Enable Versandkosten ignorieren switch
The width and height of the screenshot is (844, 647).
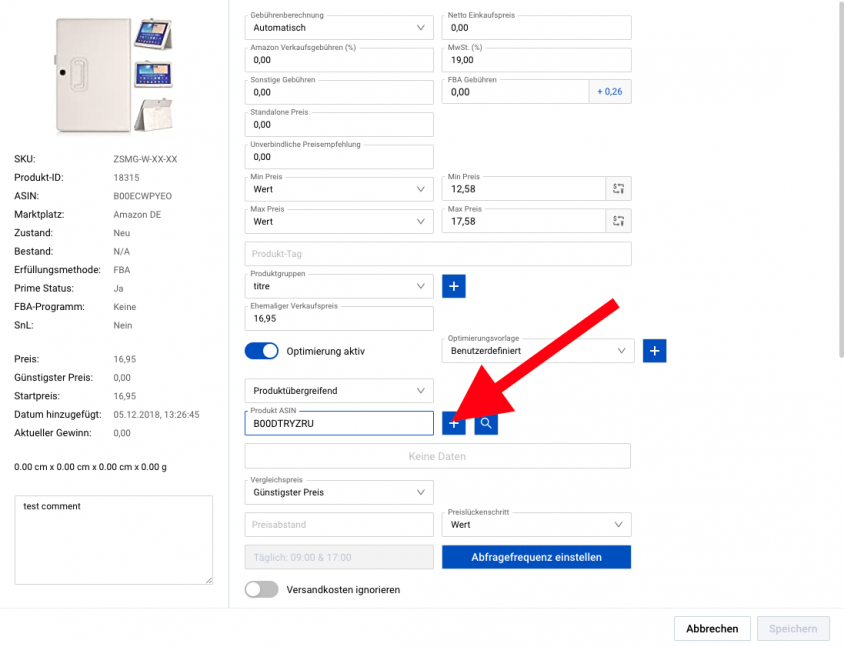[262, 590]
